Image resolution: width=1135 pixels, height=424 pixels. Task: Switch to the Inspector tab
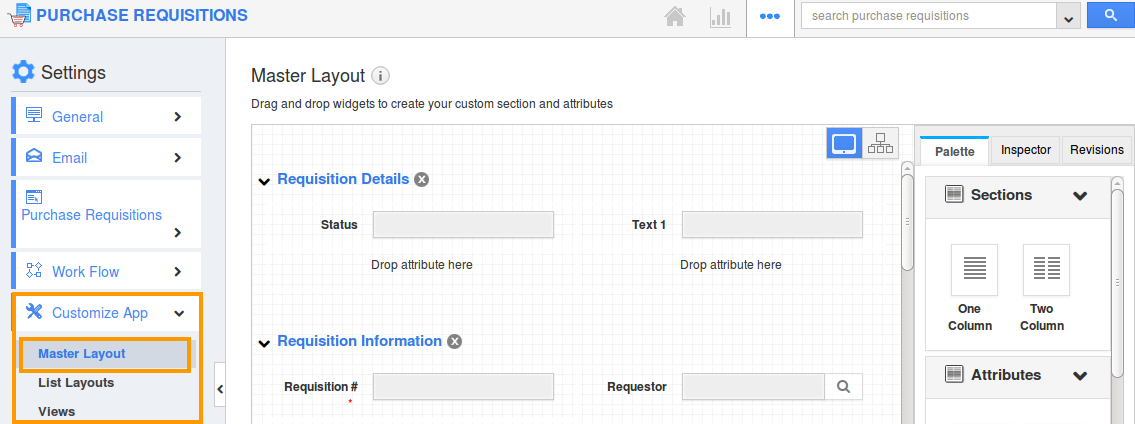coord(1026,150)
